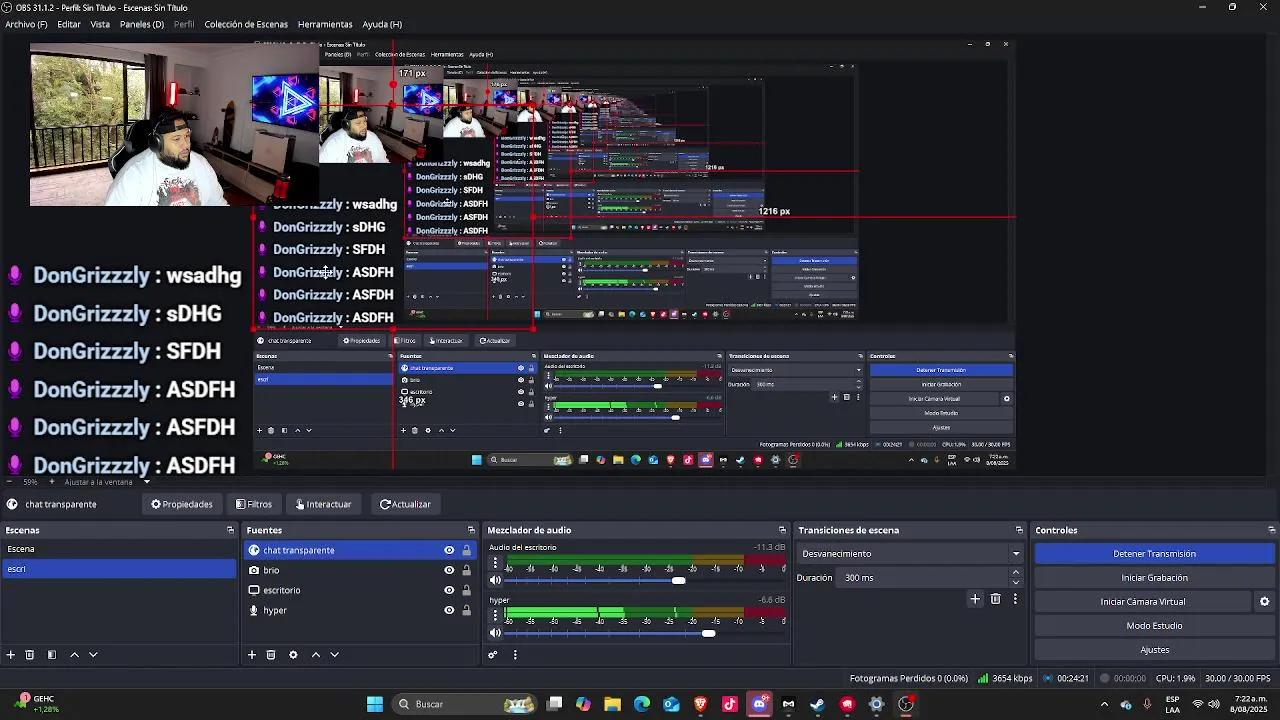Open Ajustes settings button

coord(1154,650)
